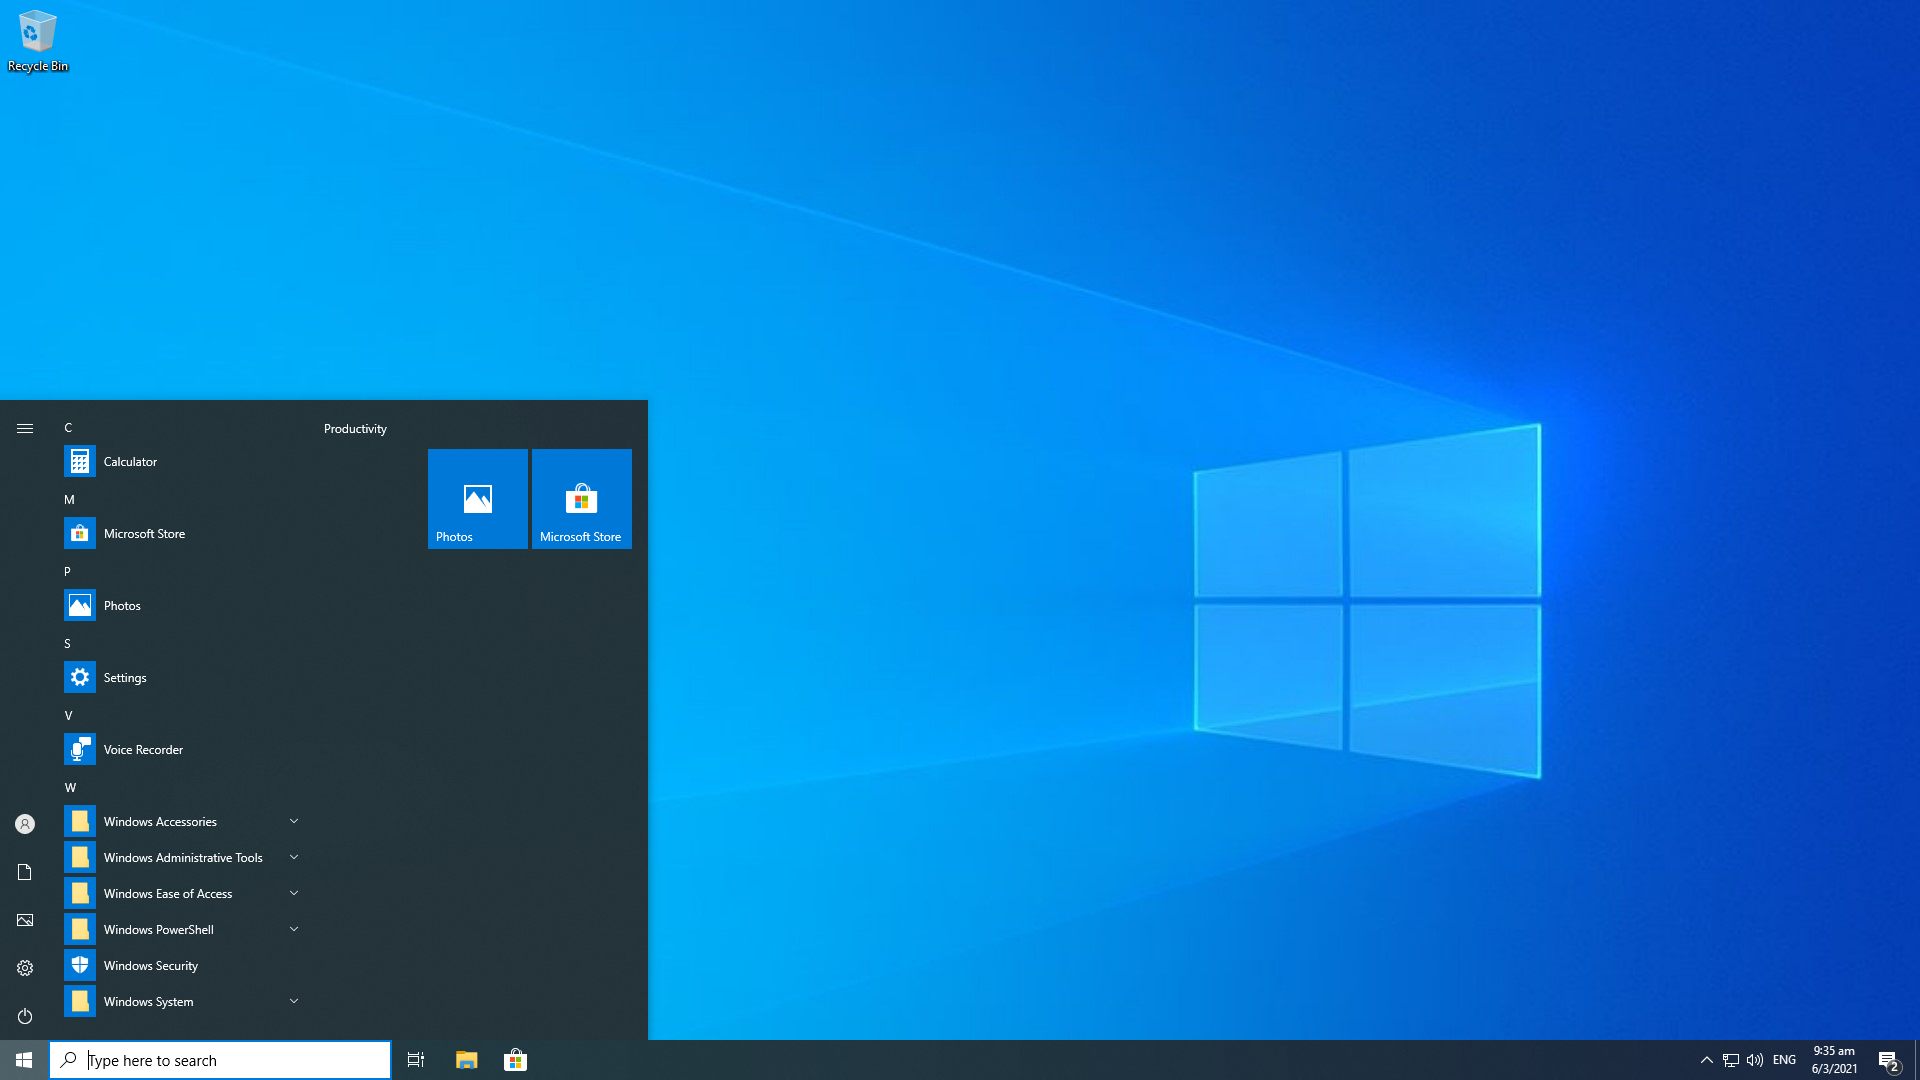Click the Microsoft Store tile under Productivity
This screenshot has height=1080, width=1920.
pos(581,499)
